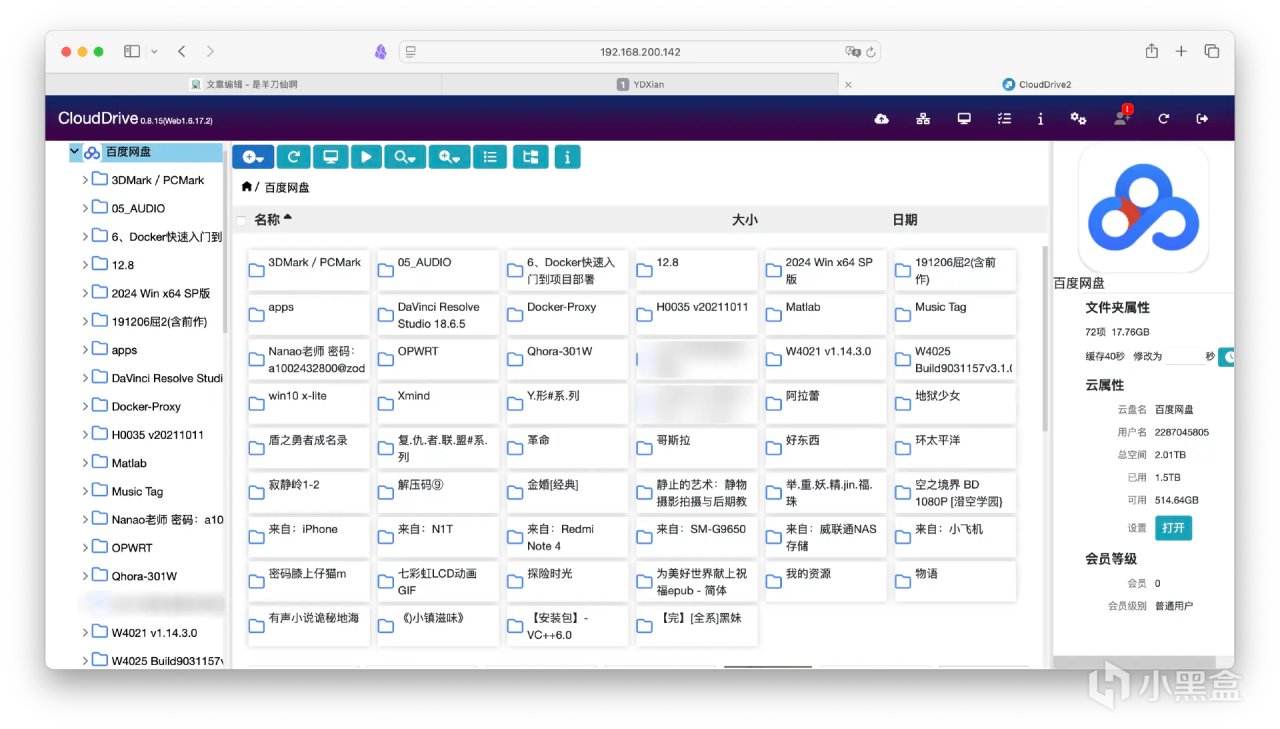Open the Safari sidebar toggle
The width and height of the screenshot is (1280, 729).
(x=132, y=52)
